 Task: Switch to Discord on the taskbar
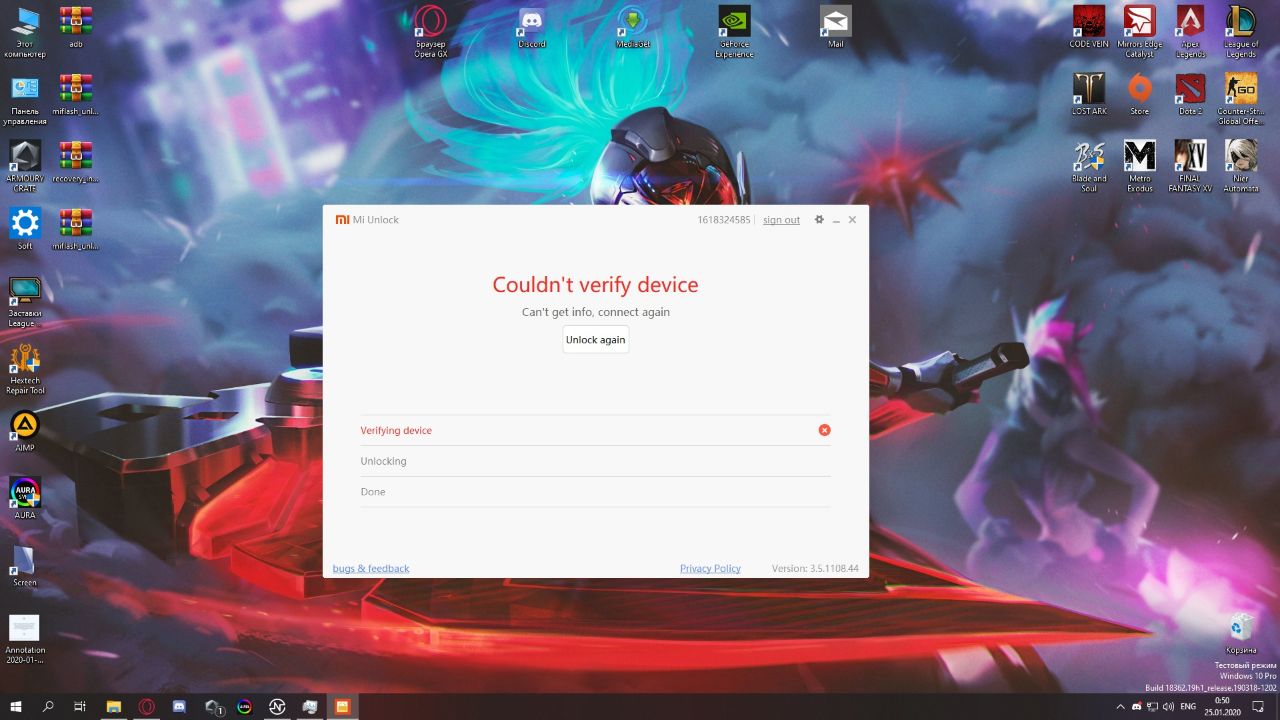179,707
